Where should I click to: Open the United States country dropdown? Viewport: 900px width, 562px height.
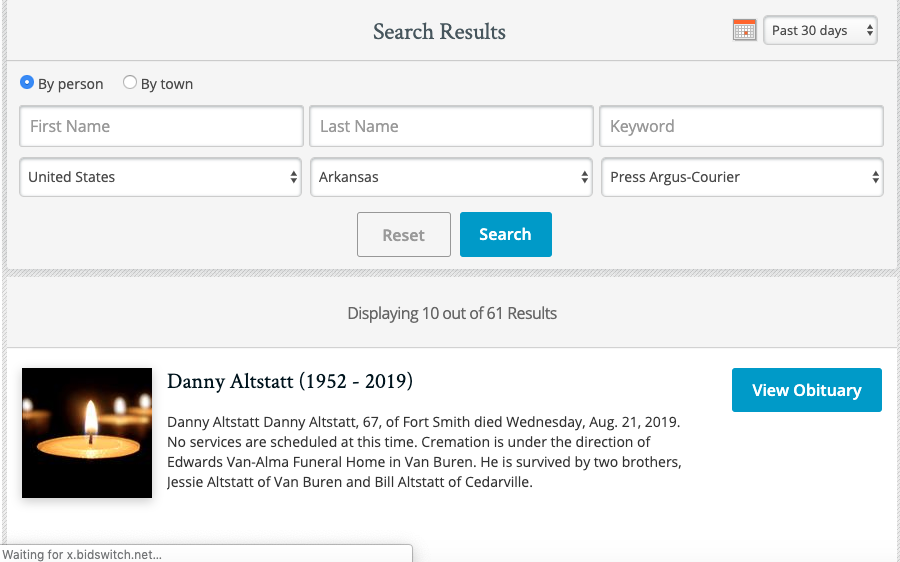click(x=161, y=177)
